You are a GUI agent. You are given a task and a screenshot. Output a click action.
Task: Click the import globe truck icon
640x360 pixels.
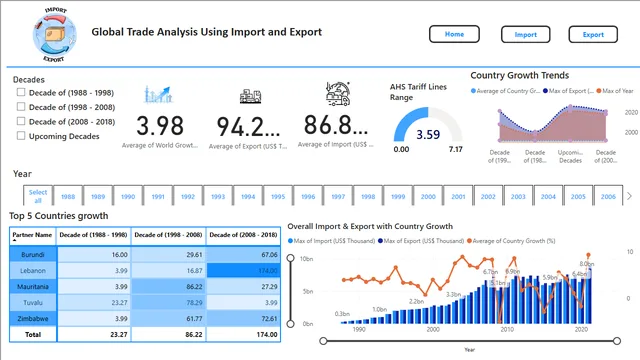pyautogui.click(x=338, y=93)
